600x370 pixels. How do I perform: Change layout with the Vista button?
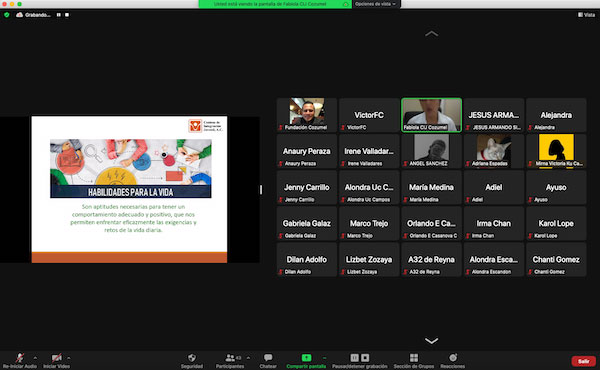click(587, 15)
